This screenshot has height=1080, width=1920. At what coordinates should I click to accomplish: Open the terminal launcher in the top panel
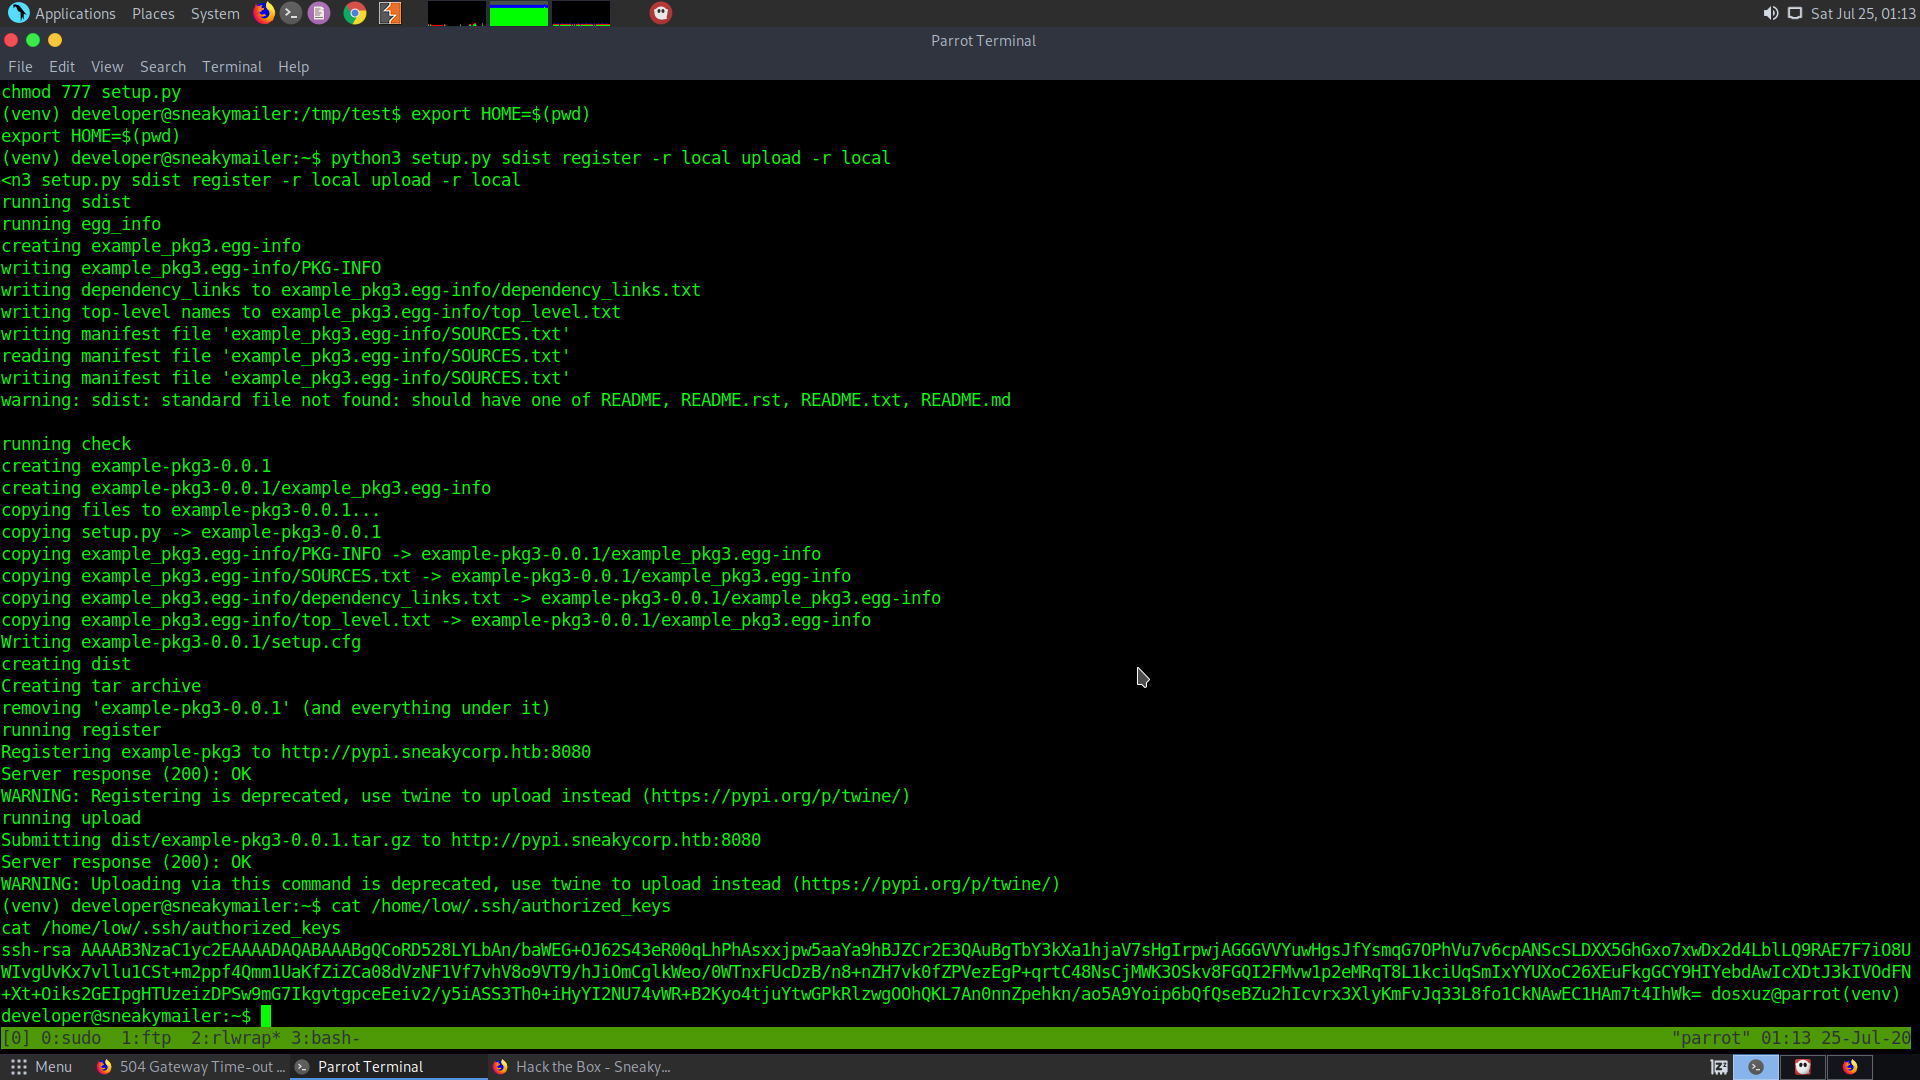[291, 13]
